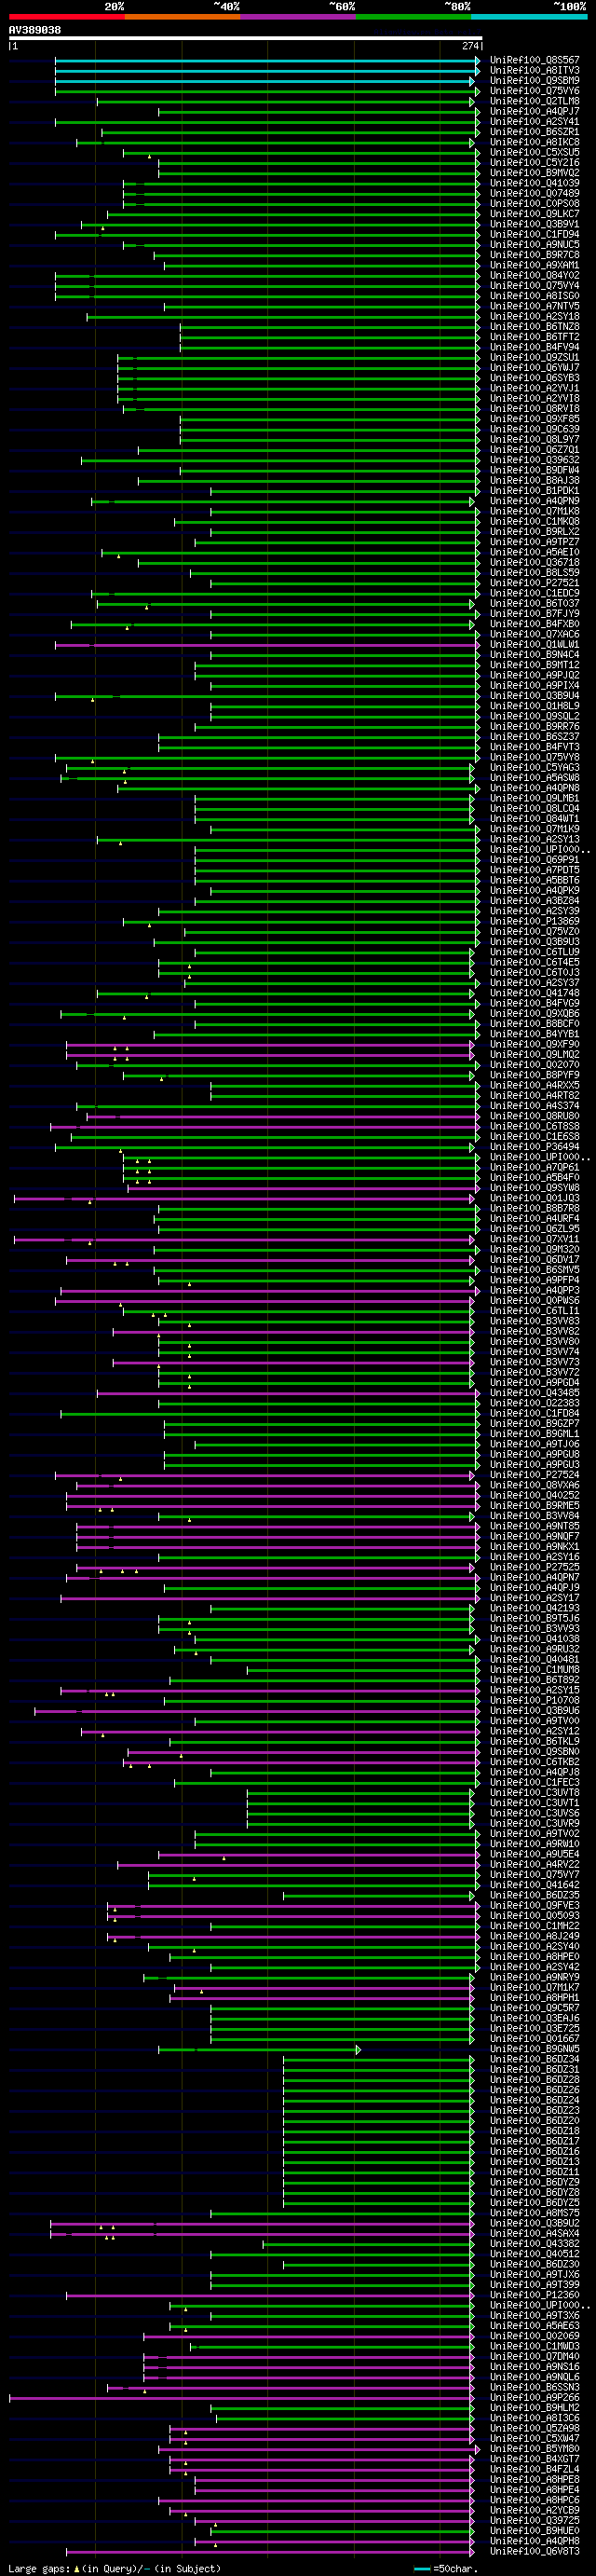Open the UniRef100_Q9XQB6 hit label
This screenshot has height=2576, width=596.
pyautogui.click(x=535, y=1014)
